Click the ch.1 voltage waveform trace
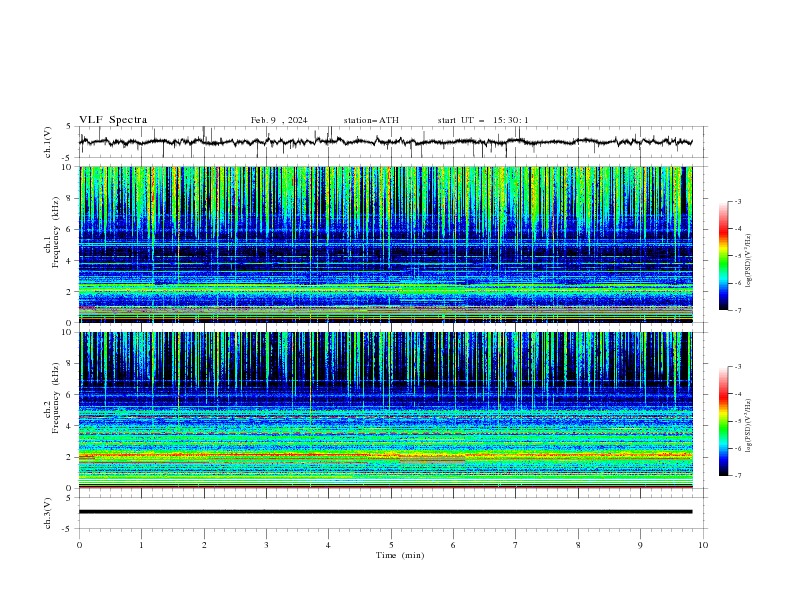The width and height of the screenshot is (792, 612). point(385,142)
